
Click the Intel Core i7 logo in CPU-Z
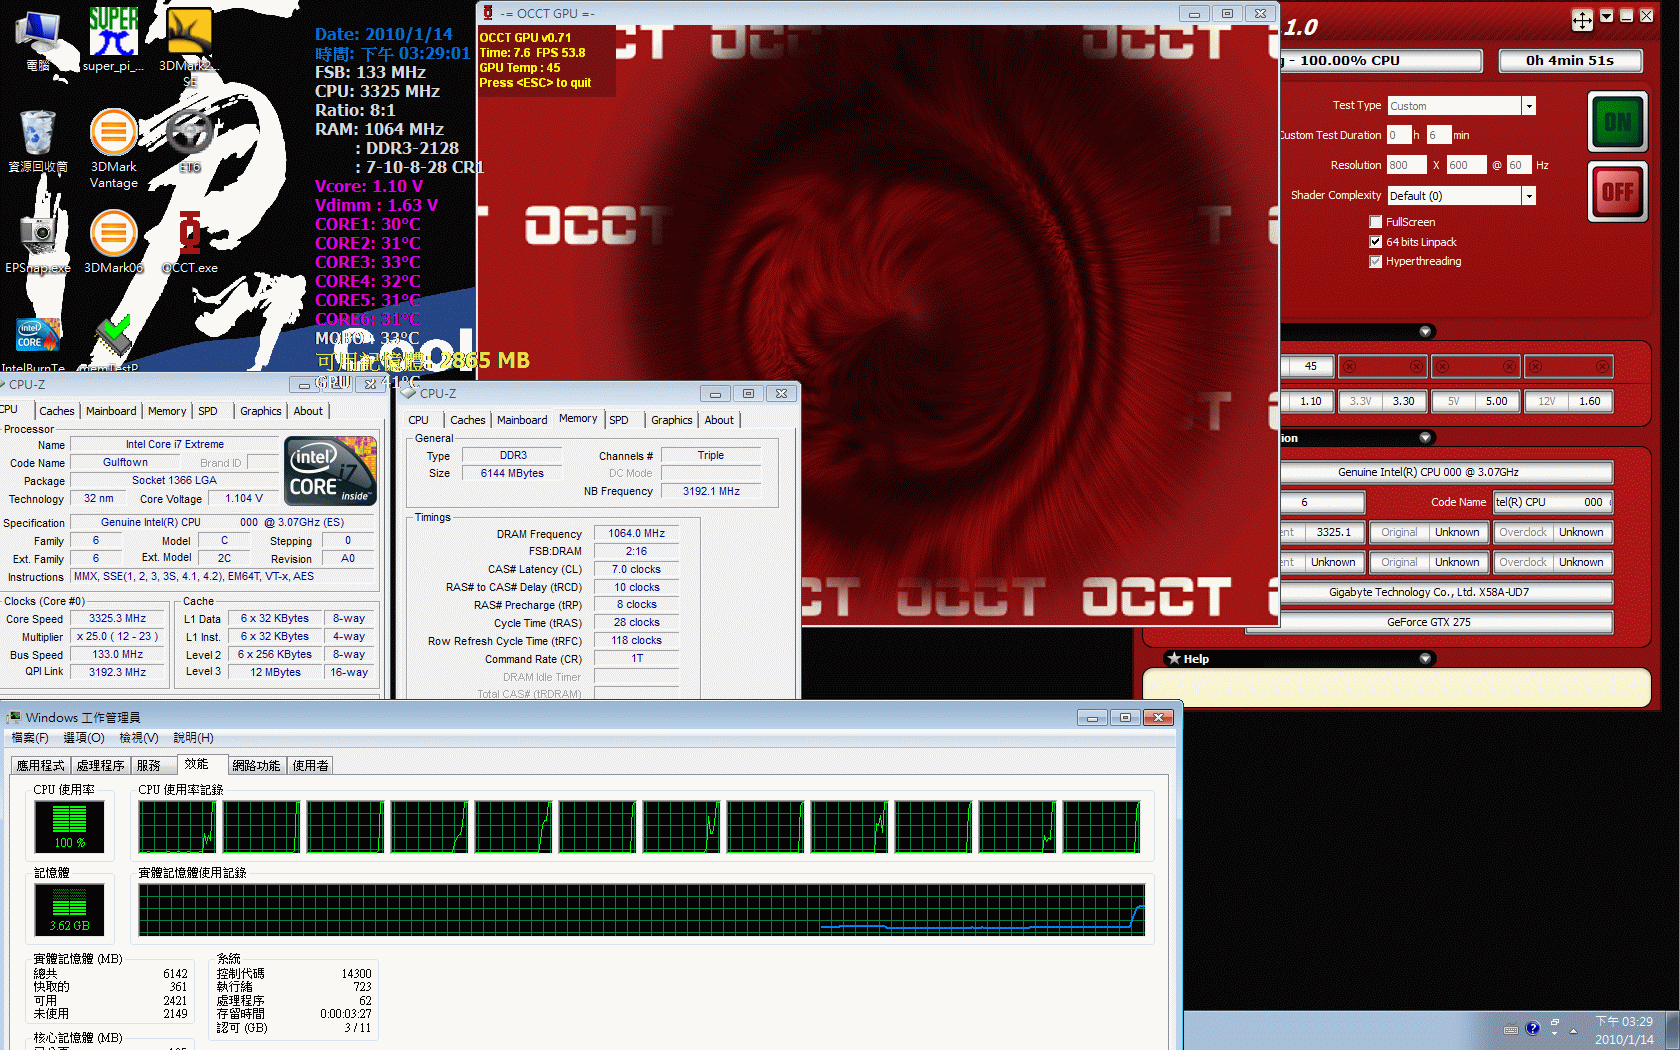click(x=330, y=471)
